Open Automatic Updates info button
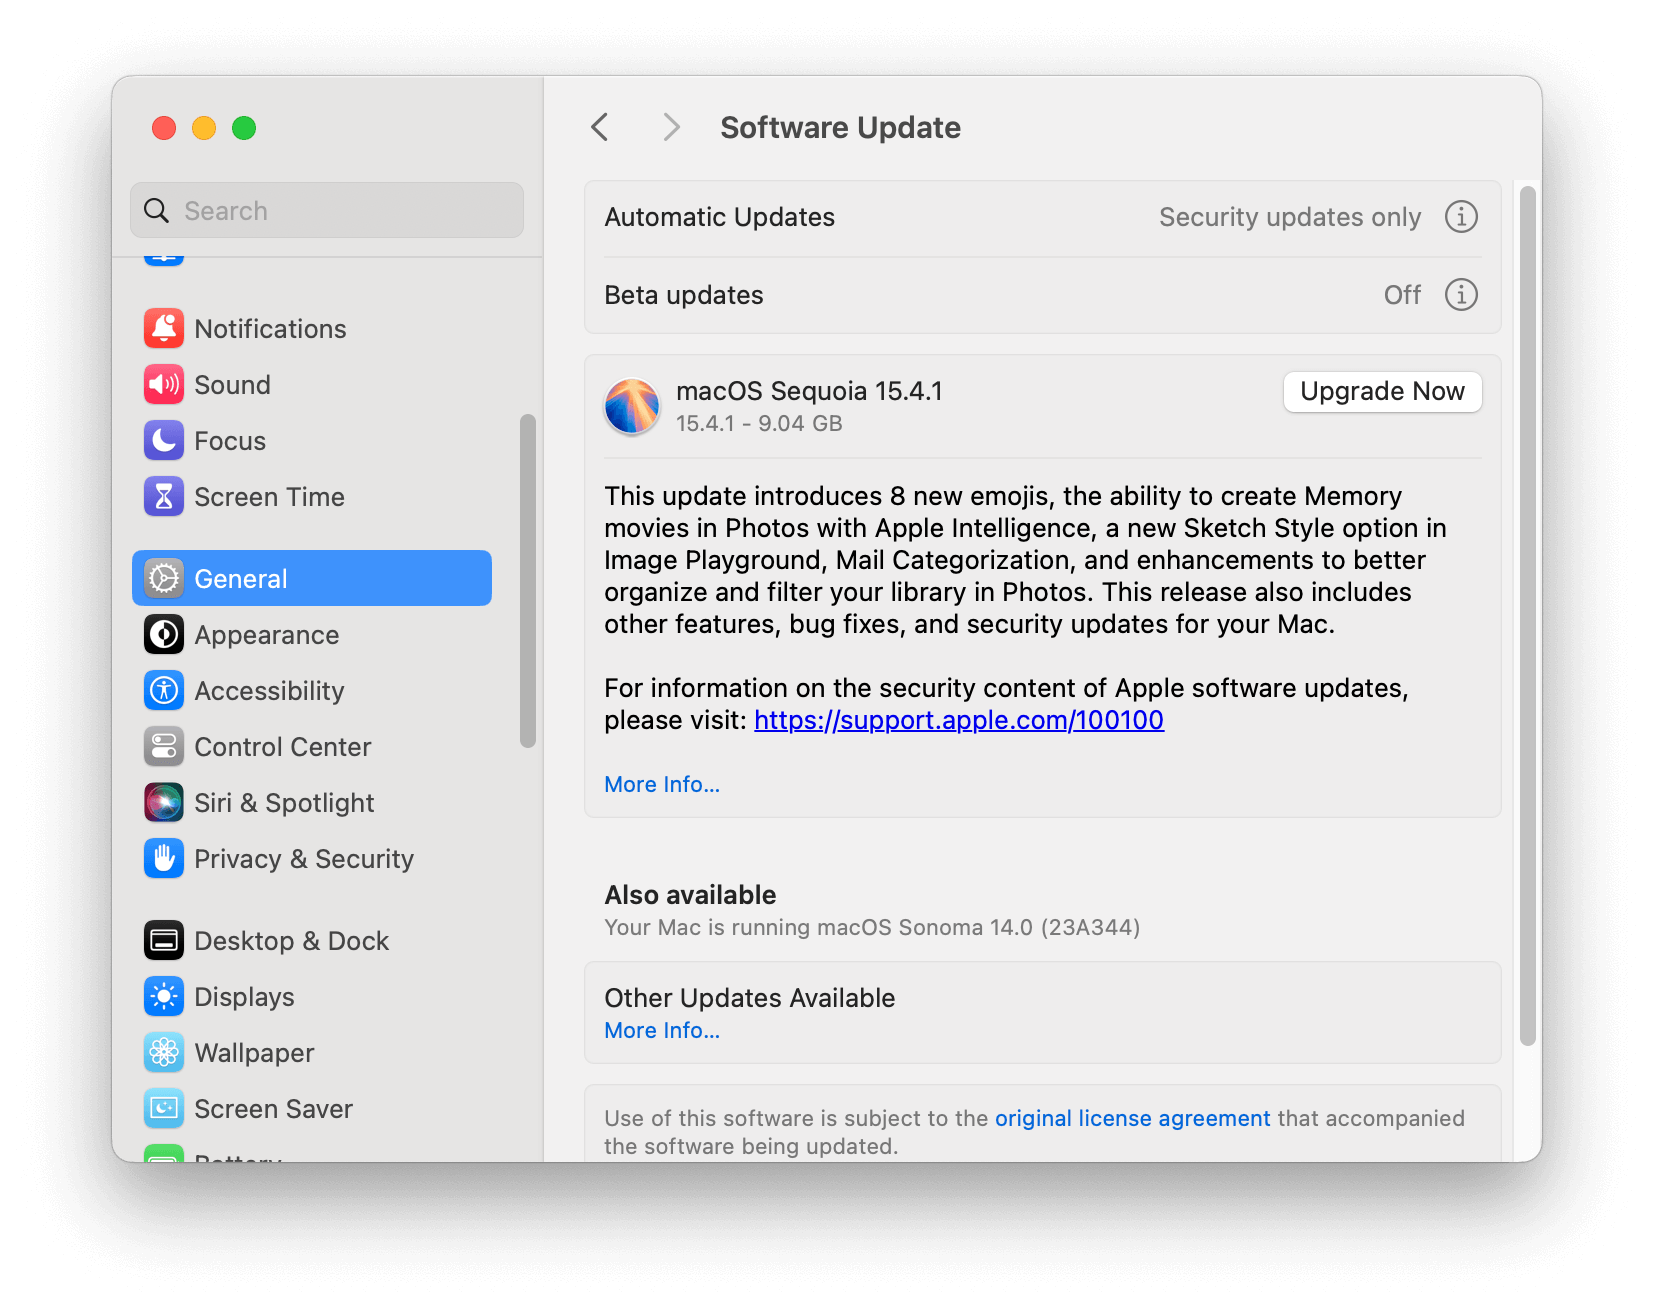This screenshot has width=1654, height=1310. click(x=1461, y=216)
